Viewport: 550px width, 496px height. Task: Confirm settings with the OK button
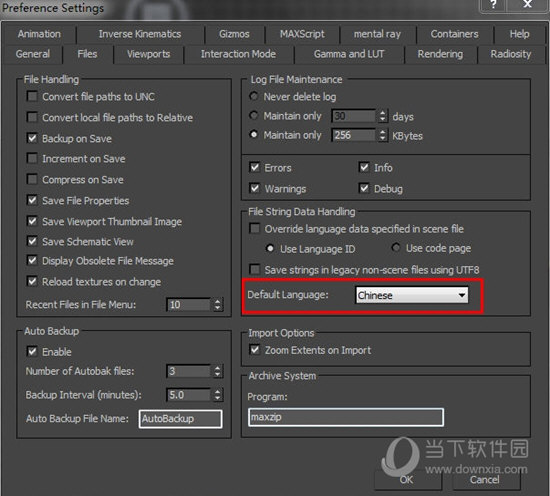407,480
